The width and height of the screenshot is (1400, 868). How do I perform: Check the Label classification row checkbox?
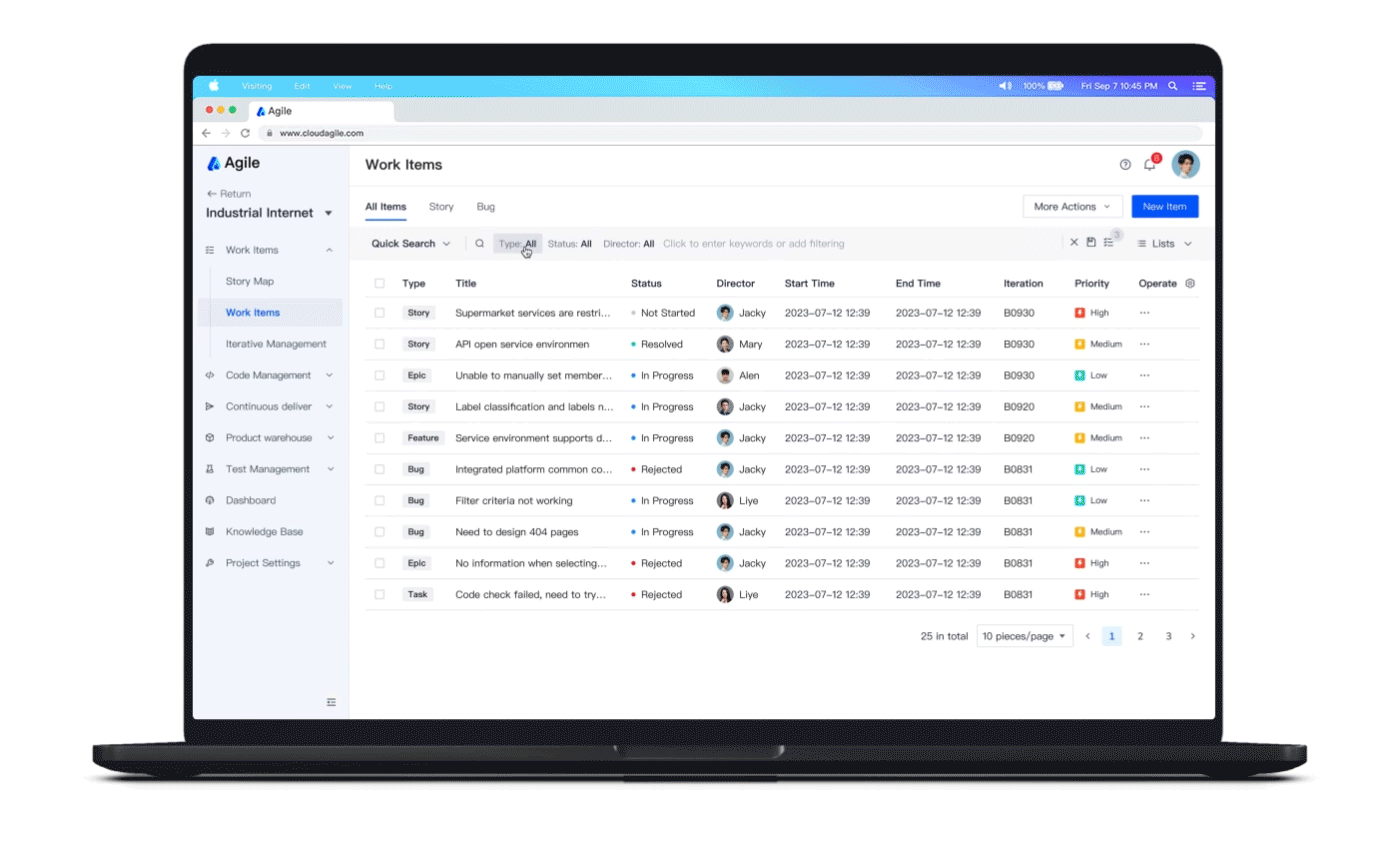pos(380,407)
